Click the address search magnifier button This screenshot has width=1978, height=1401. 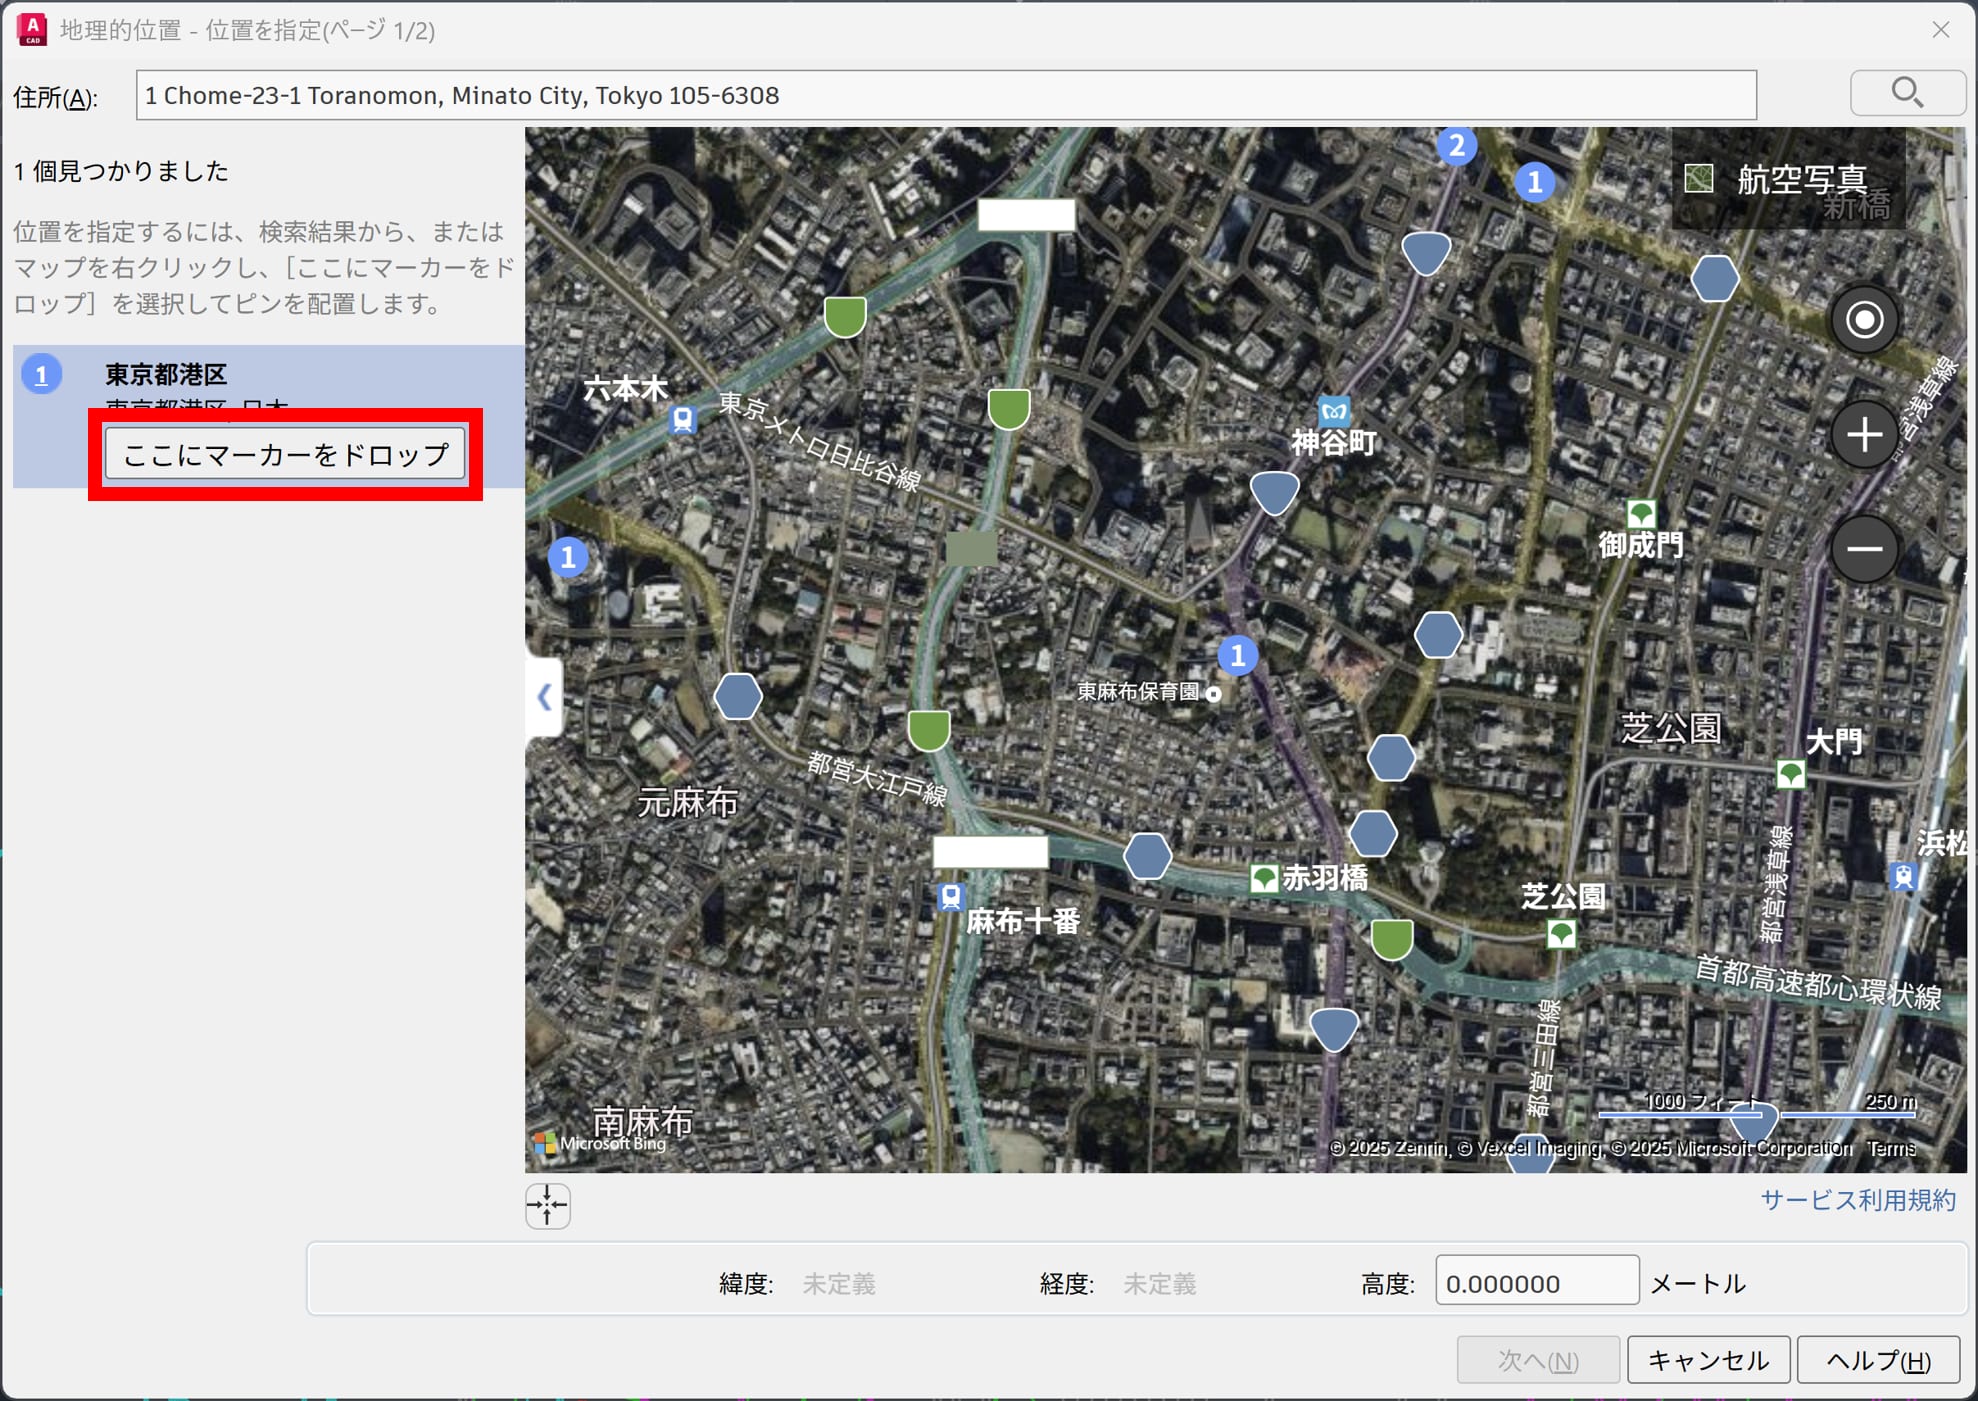point(1907,94)
